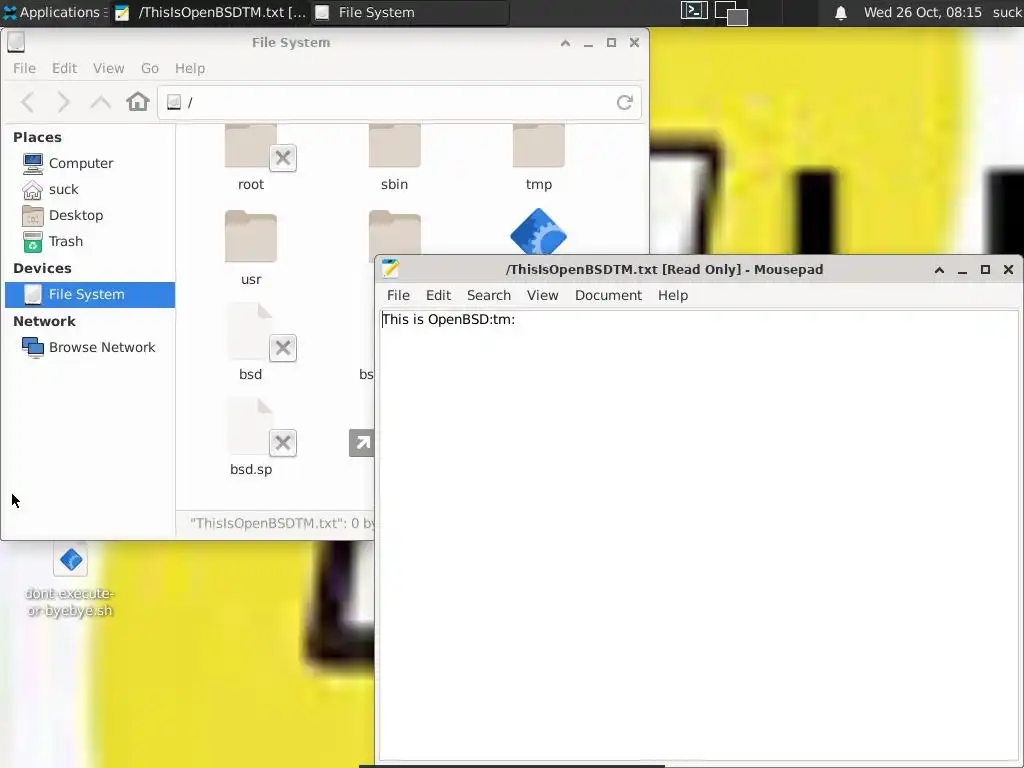
Task: Select the sbin folder icon
Action: (394, 147)
